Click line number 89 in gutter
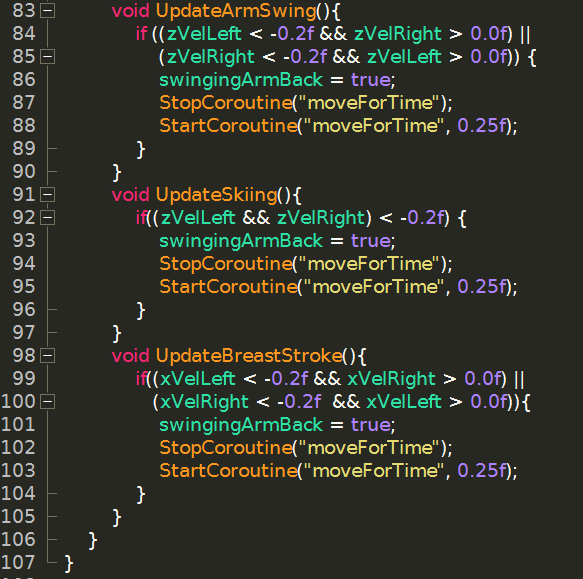 click(24, 149)
